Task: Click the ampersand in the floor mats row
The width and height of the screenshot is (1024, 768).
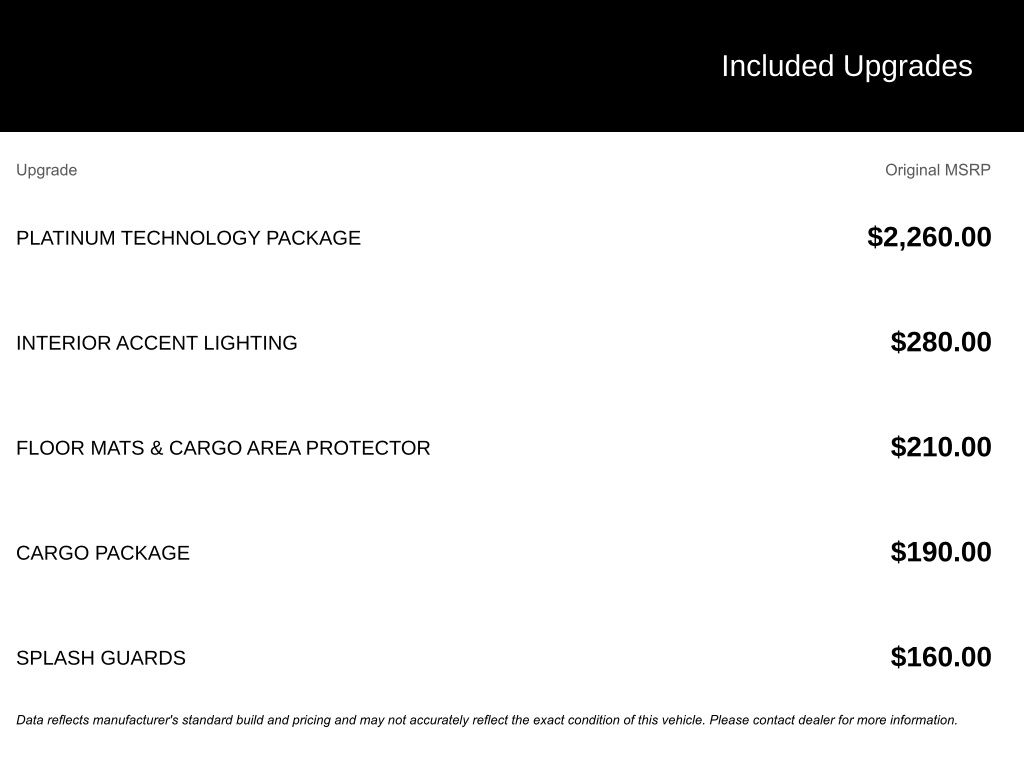Action: (x=156, y=448)
